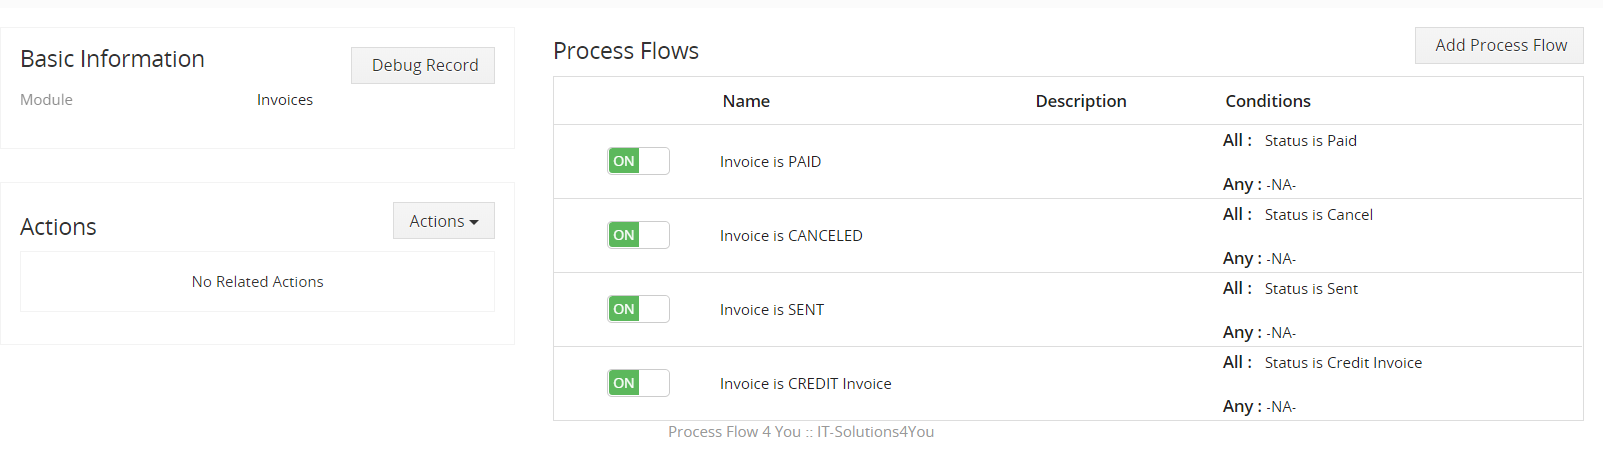Open the Invoice is CREDIT Invoice flow
Screen dimensions: 1603x451
coord(805,384)
